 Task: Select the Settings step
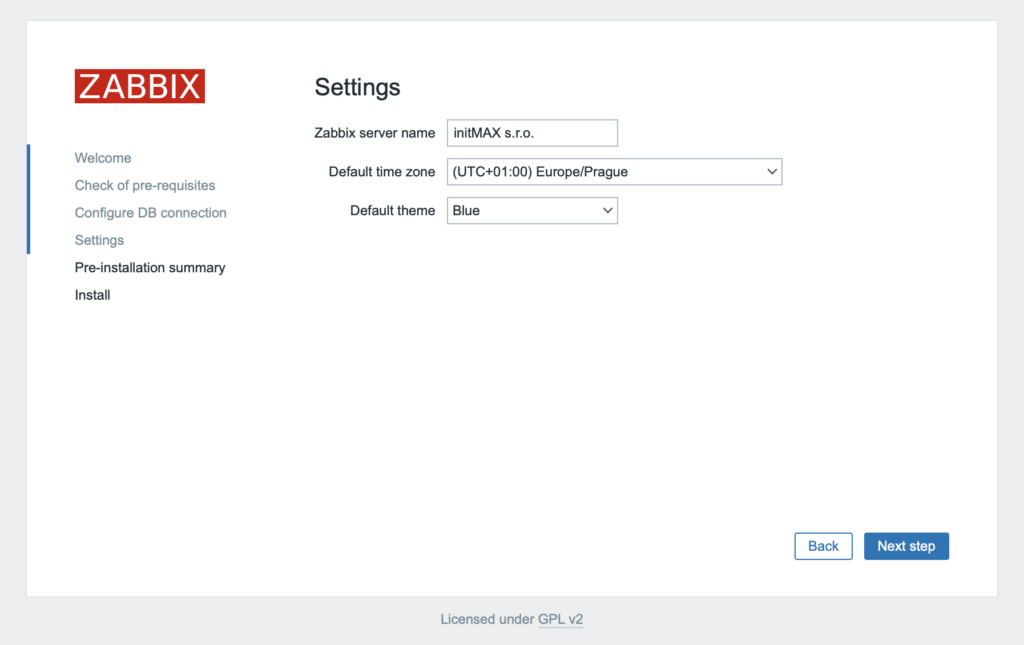(x=98, y=240)
